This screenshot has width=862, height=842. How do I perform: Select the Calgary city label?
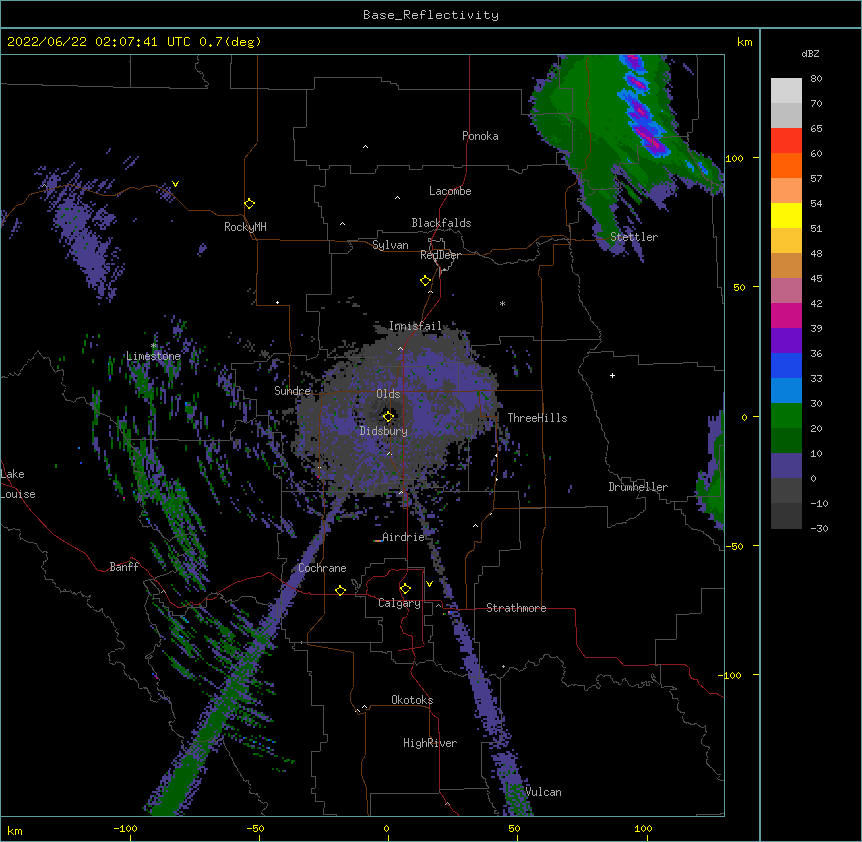[x=399, y=603]
